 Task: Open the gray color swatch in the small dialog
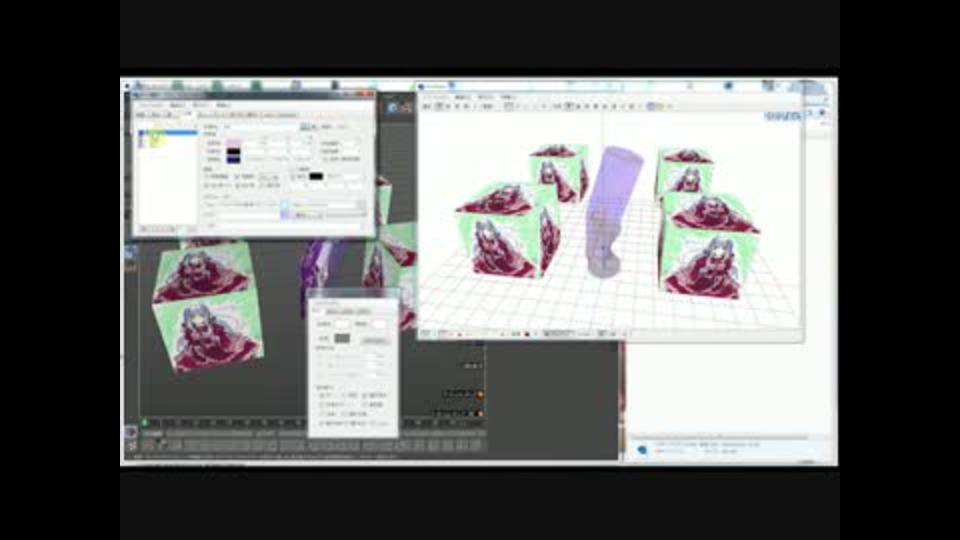click(x=342, y=339)
